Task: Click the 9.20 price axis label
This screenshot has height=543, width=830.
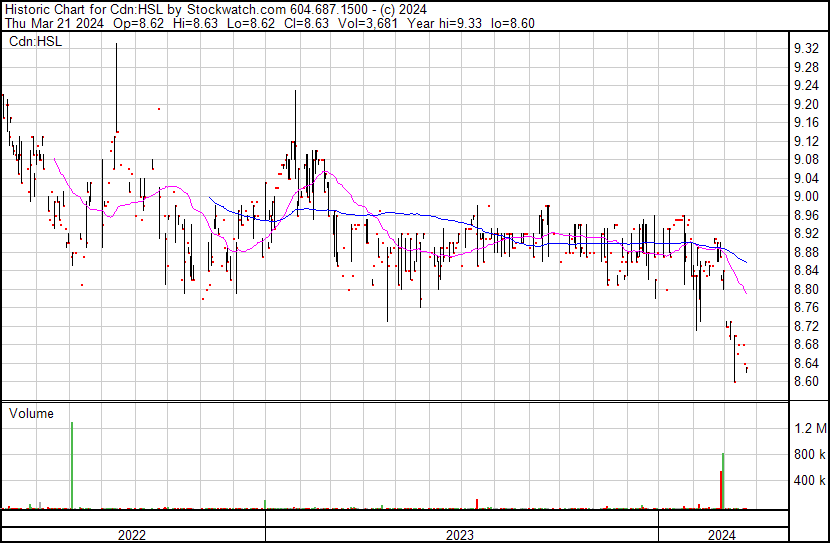Action: point(806,104)
